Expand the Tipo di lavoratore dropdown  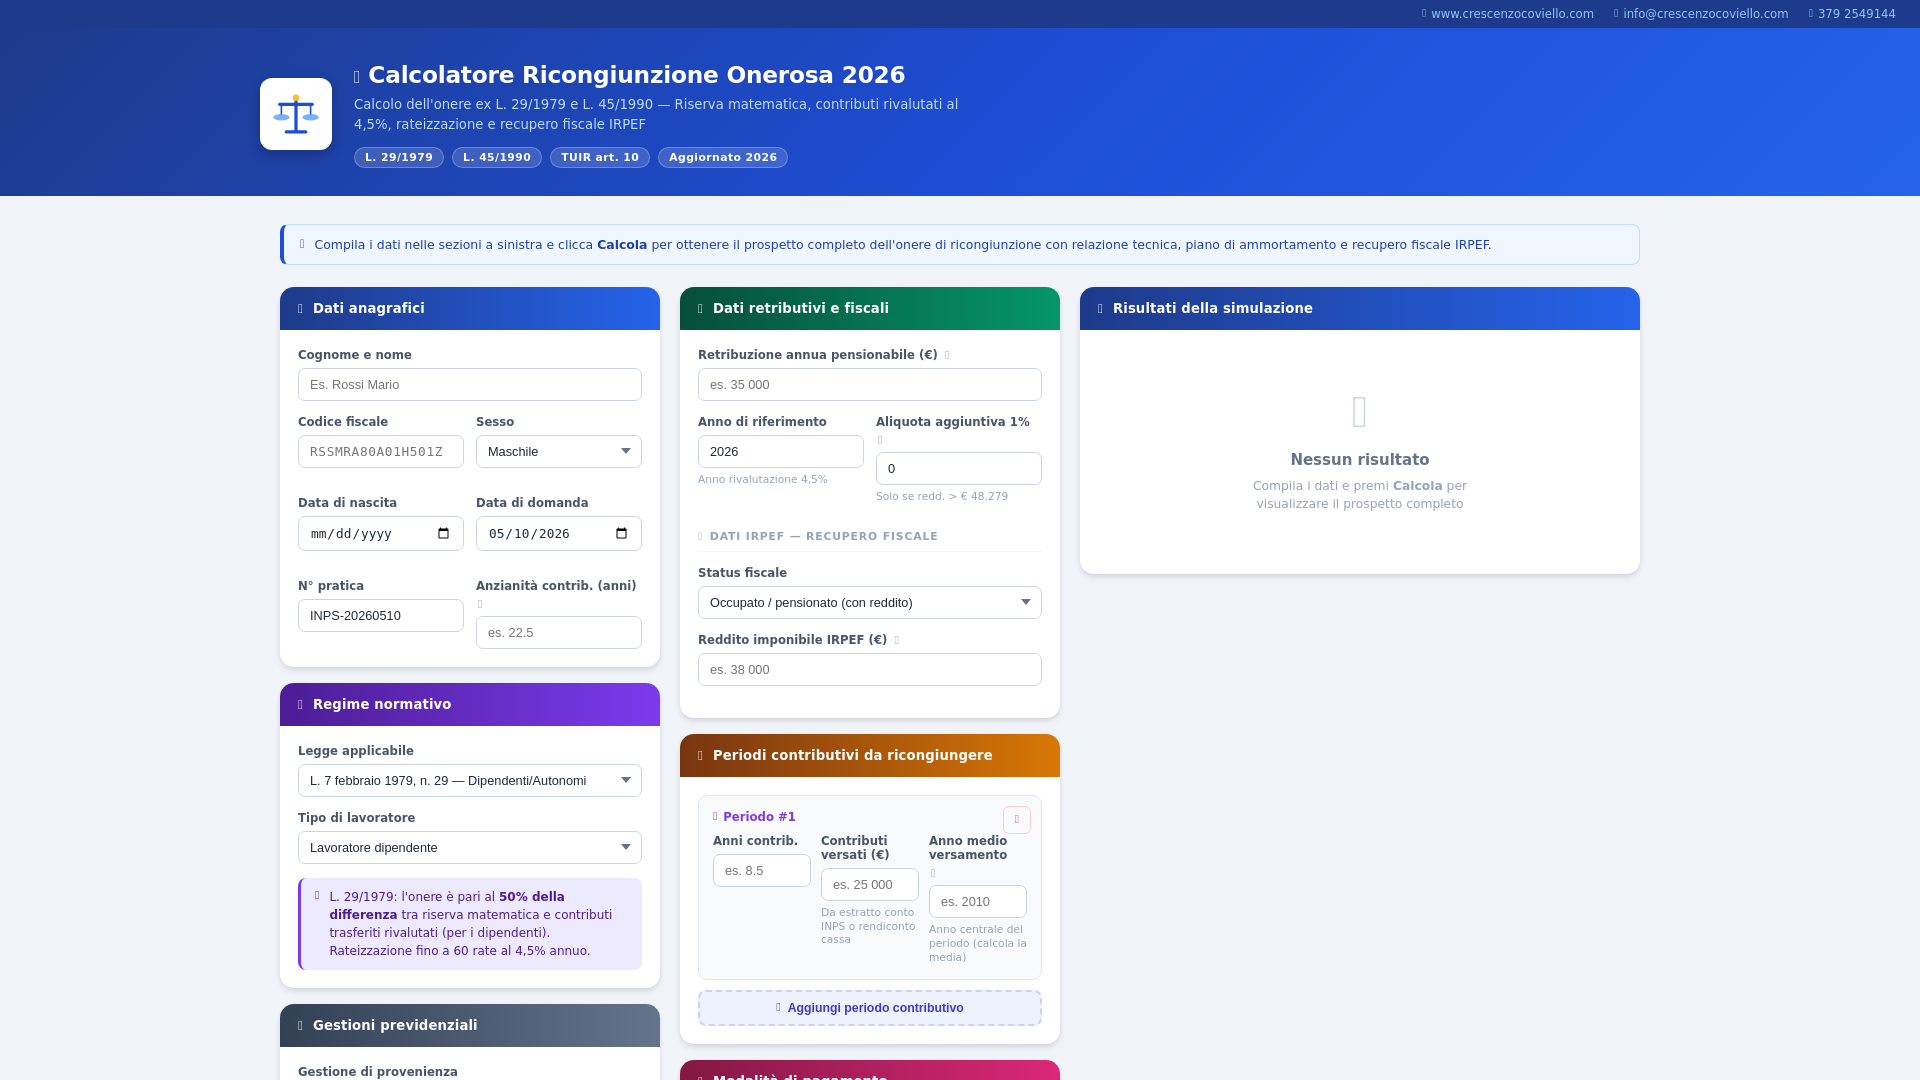(x=470, y=848)
